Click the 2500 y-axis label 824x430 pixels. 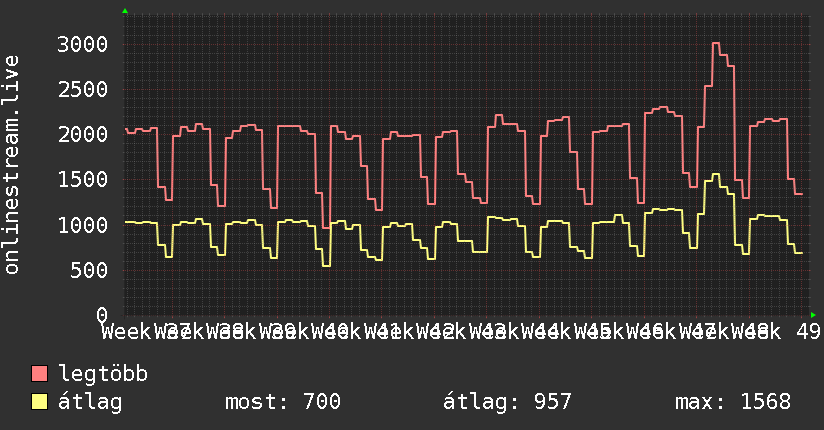(x=83, y=89)
